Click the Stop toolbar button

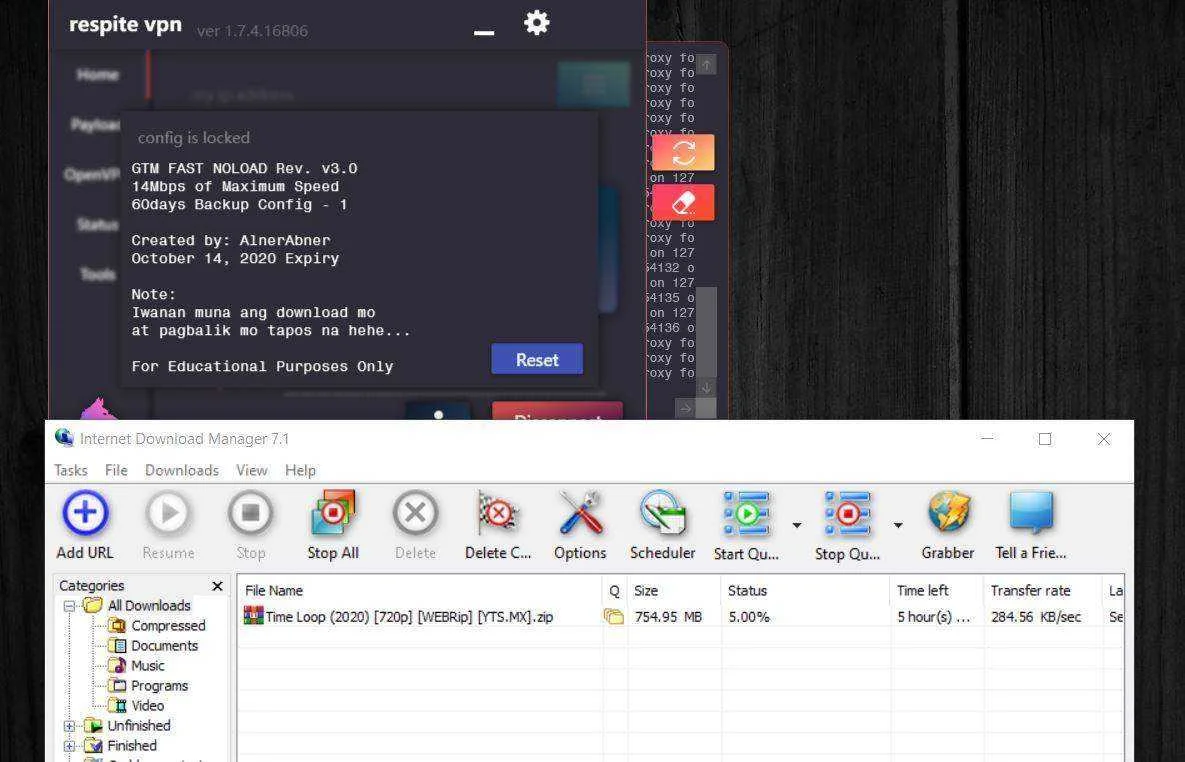pyautogui.click(x=251, y=525)
